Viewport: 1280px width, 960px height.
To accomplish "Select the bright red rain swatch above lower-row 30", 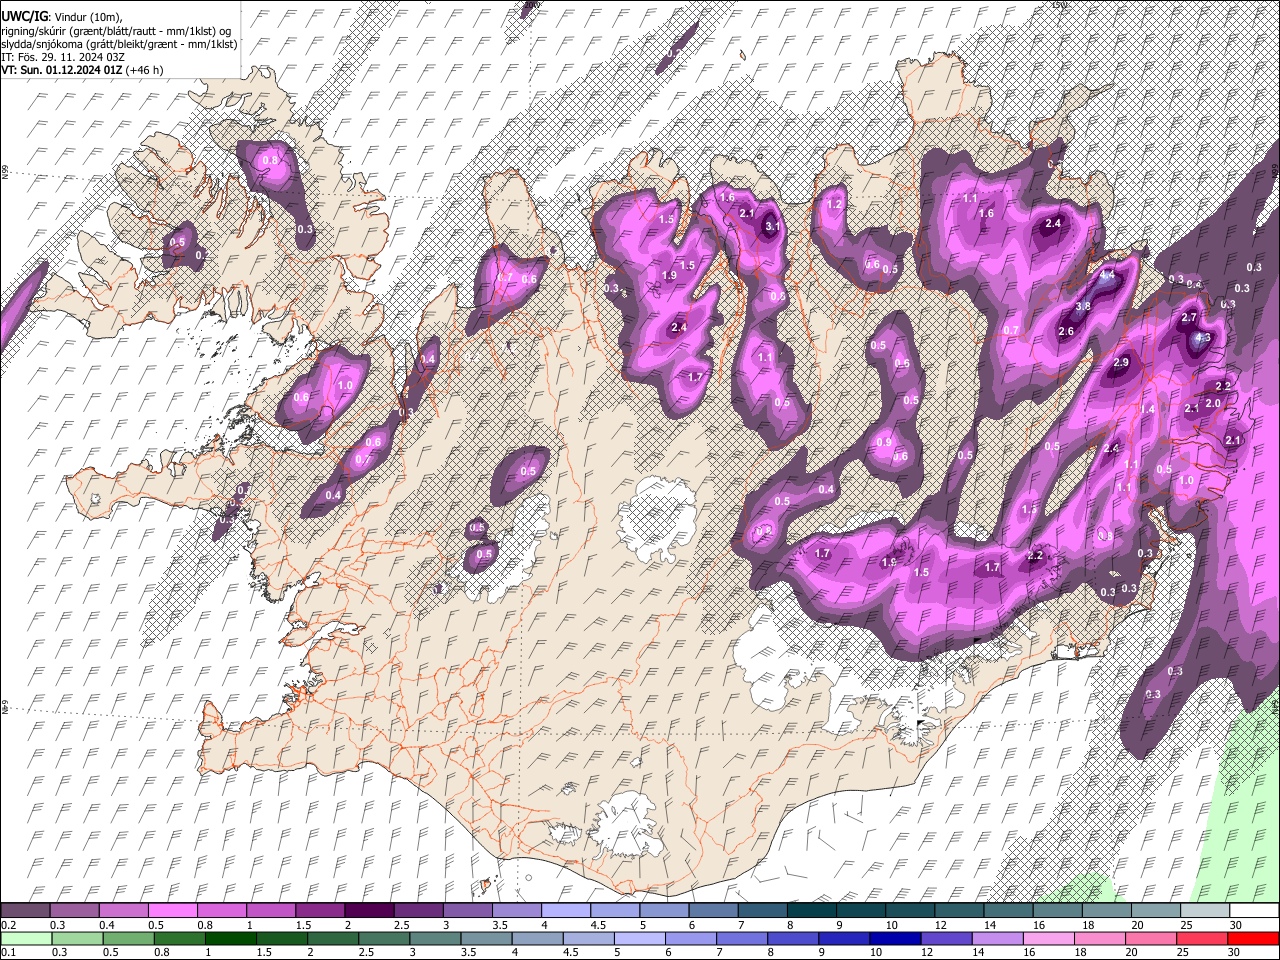I will click(x=1253, y=939).
